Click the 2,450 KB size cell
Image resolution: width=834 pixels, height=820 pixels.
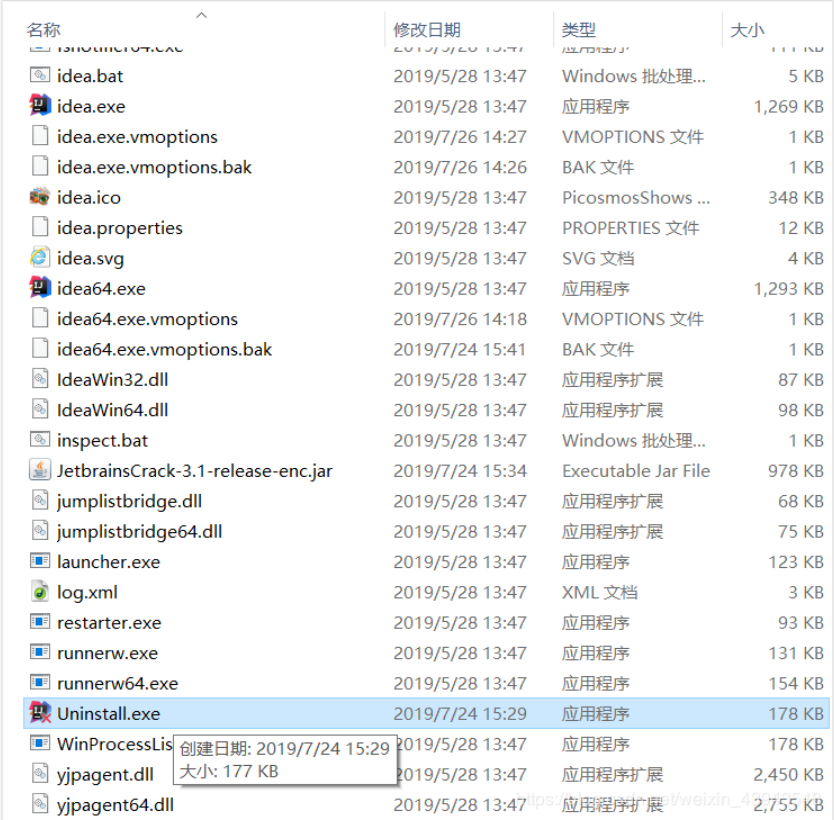[x=789, y=774]
